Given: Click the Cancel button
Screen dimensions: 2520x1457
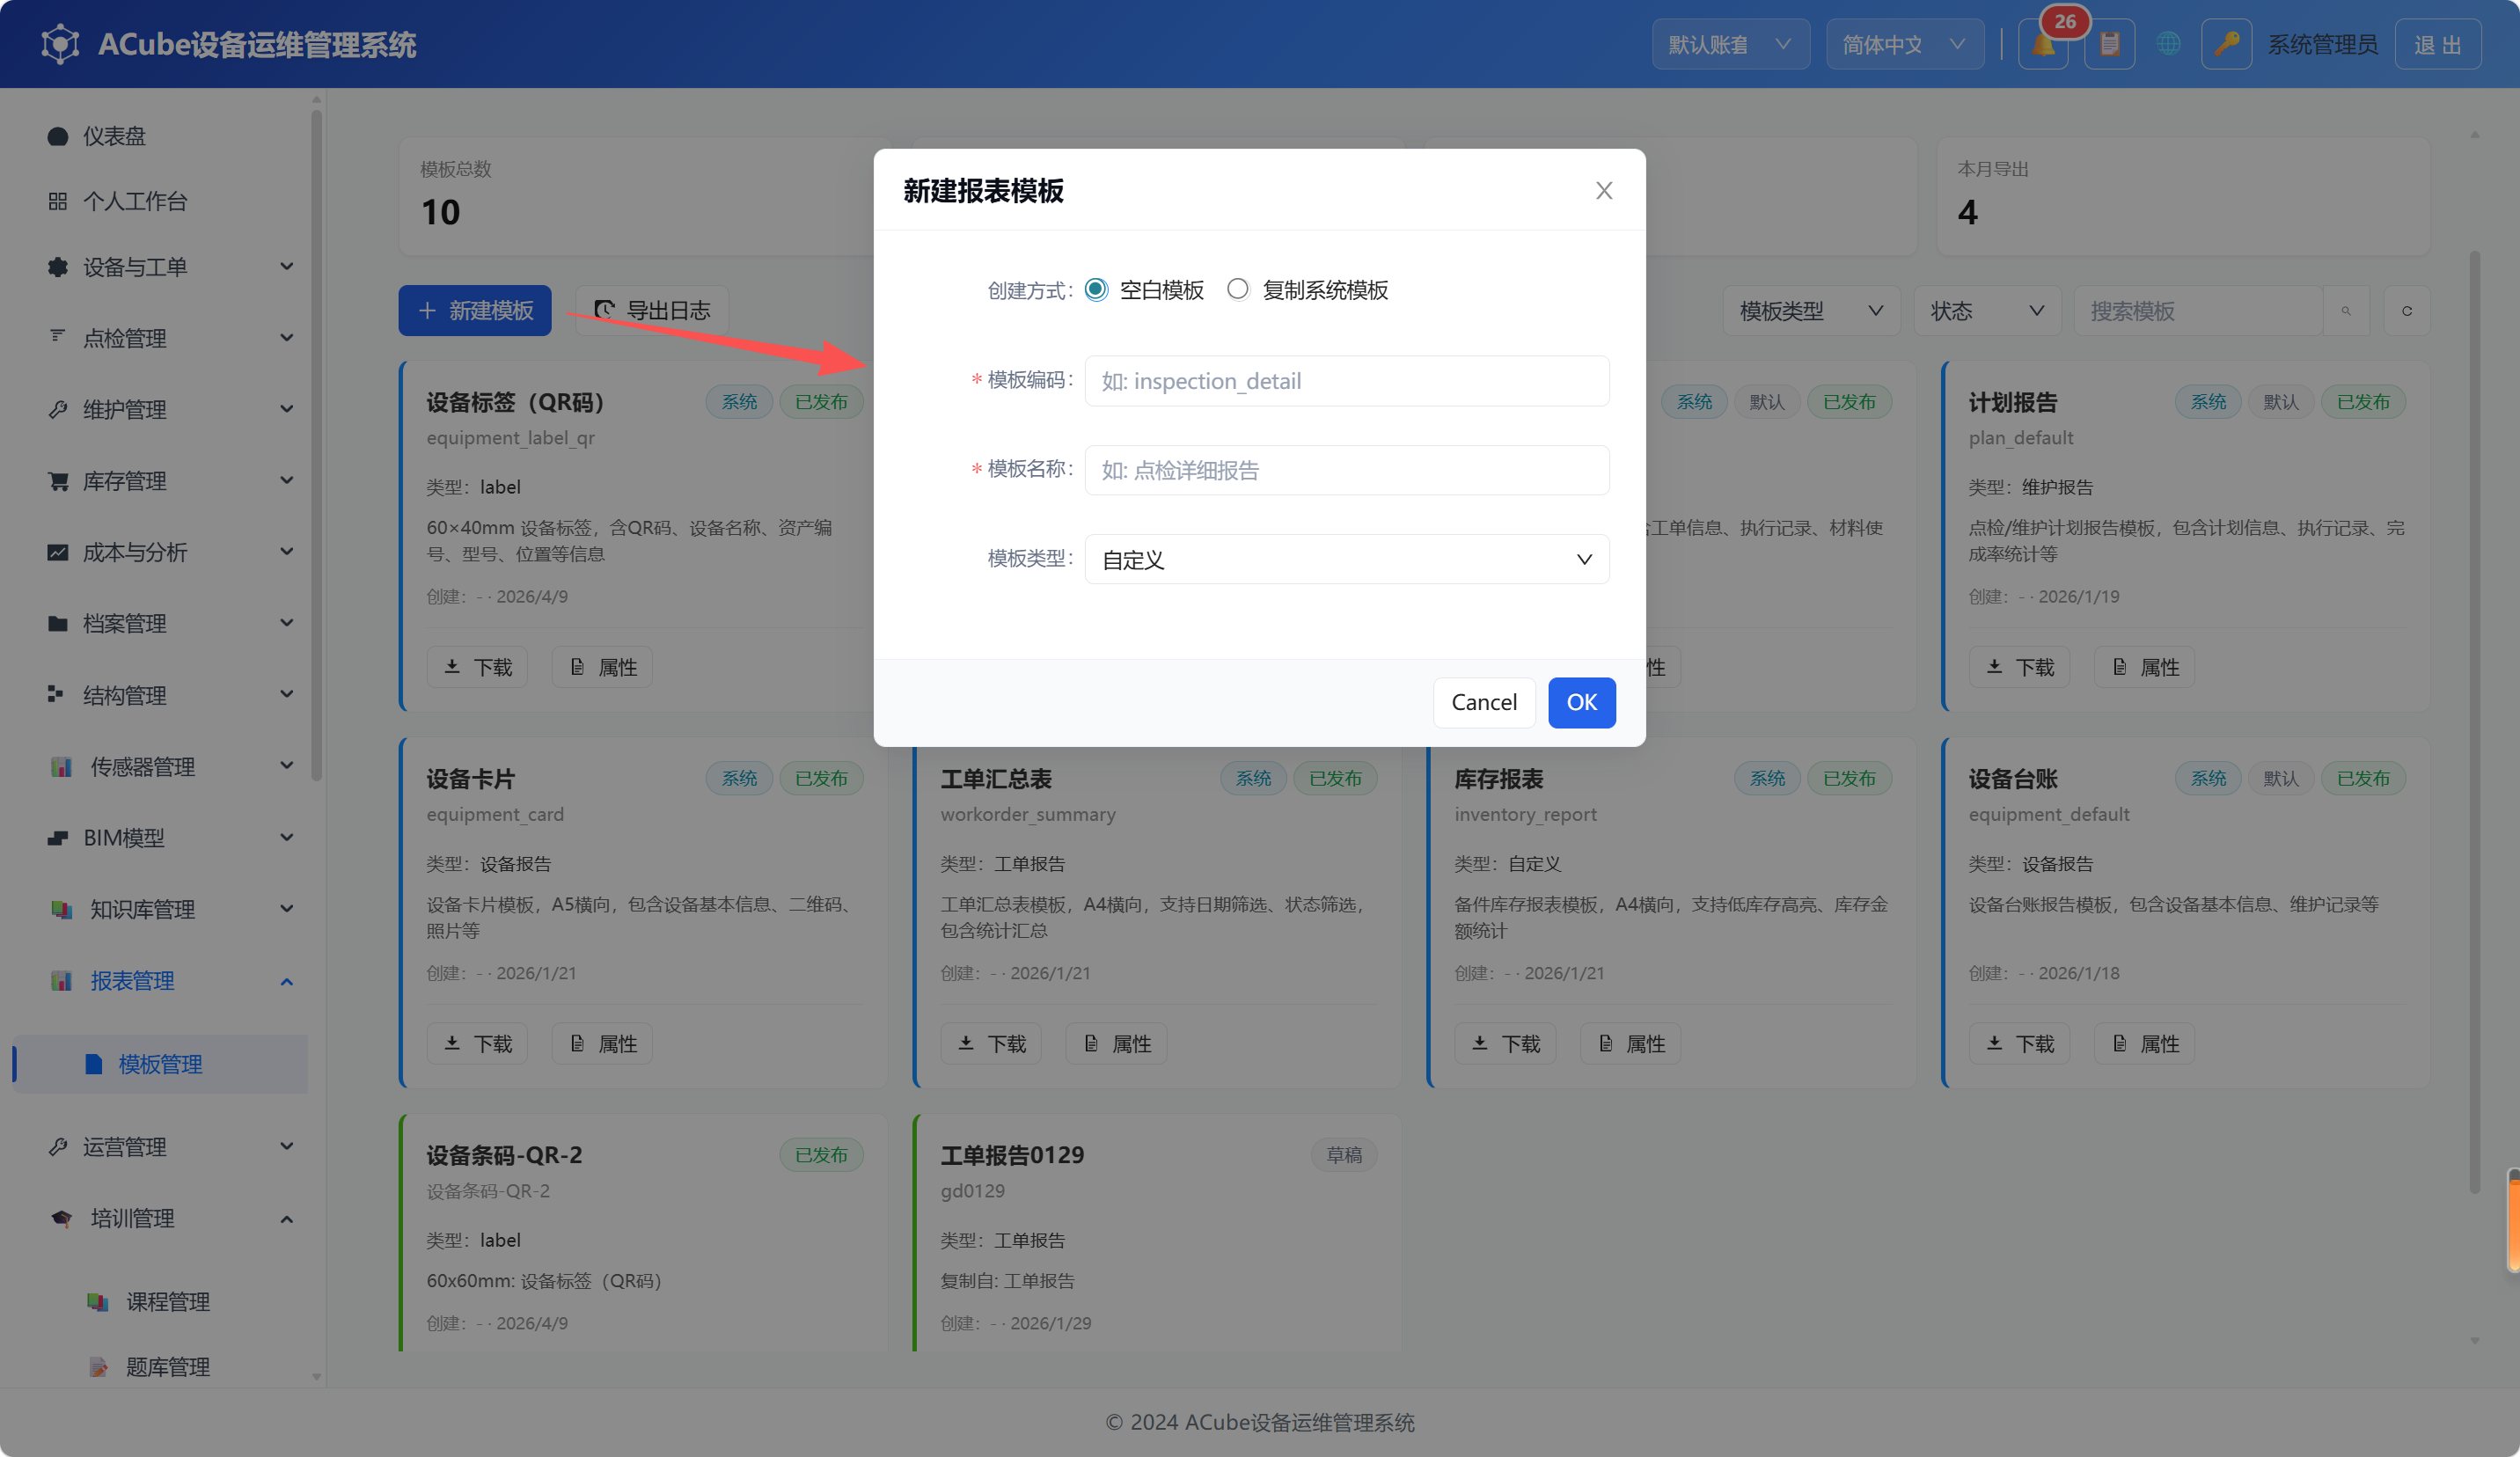Looking at the screenshot, I should click(x=1484, y=702).
